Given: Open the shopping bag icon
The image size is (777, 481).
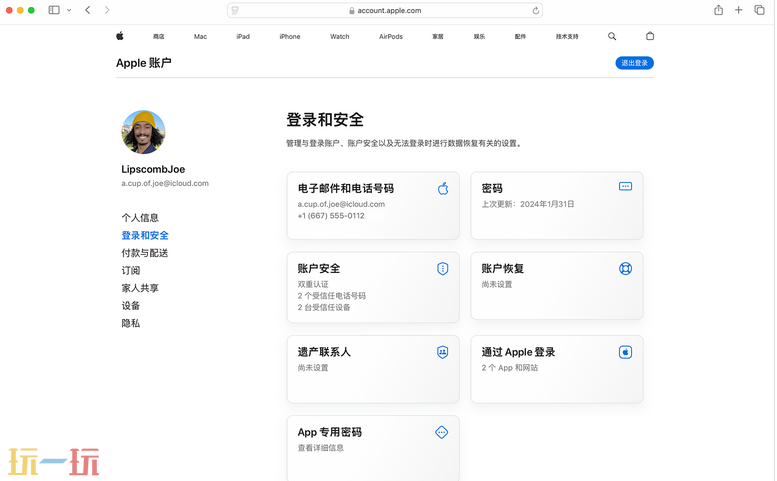Looking at the screenshot, I should (650, 36).
